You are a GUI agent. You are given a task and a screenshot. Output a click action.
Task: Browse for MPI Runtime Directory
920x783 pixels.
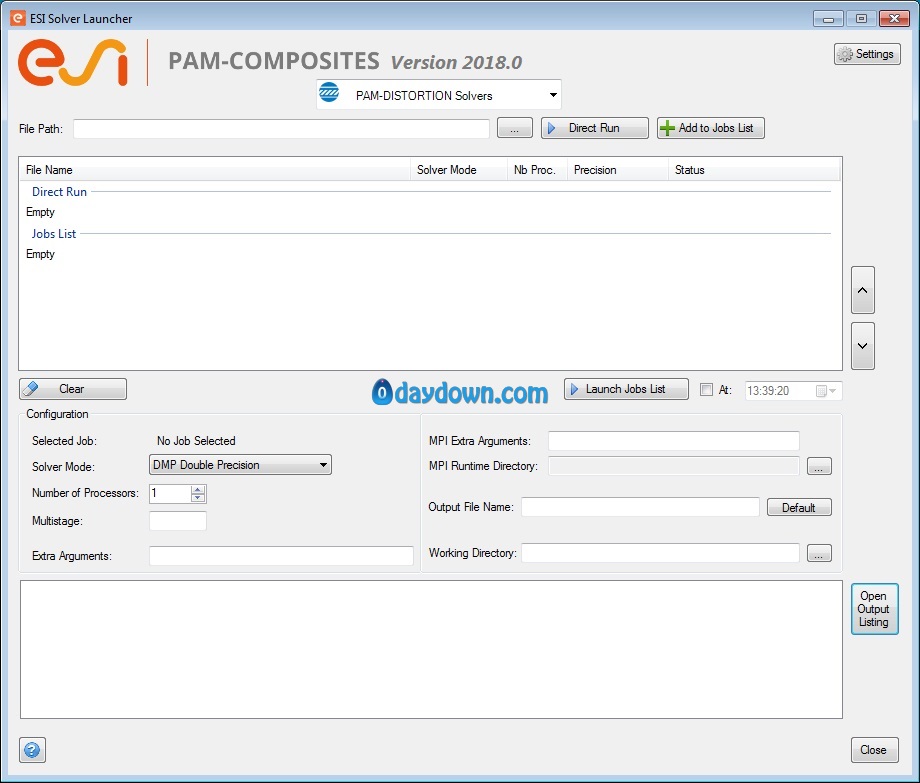pyautogui.click(x=819, y=466)
